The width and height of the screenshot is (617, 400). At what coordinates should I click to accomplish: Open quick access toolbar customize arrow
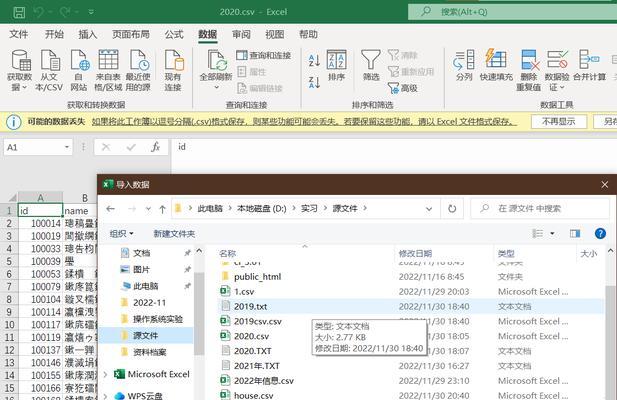pyautogui.click(x=91, y=12)
